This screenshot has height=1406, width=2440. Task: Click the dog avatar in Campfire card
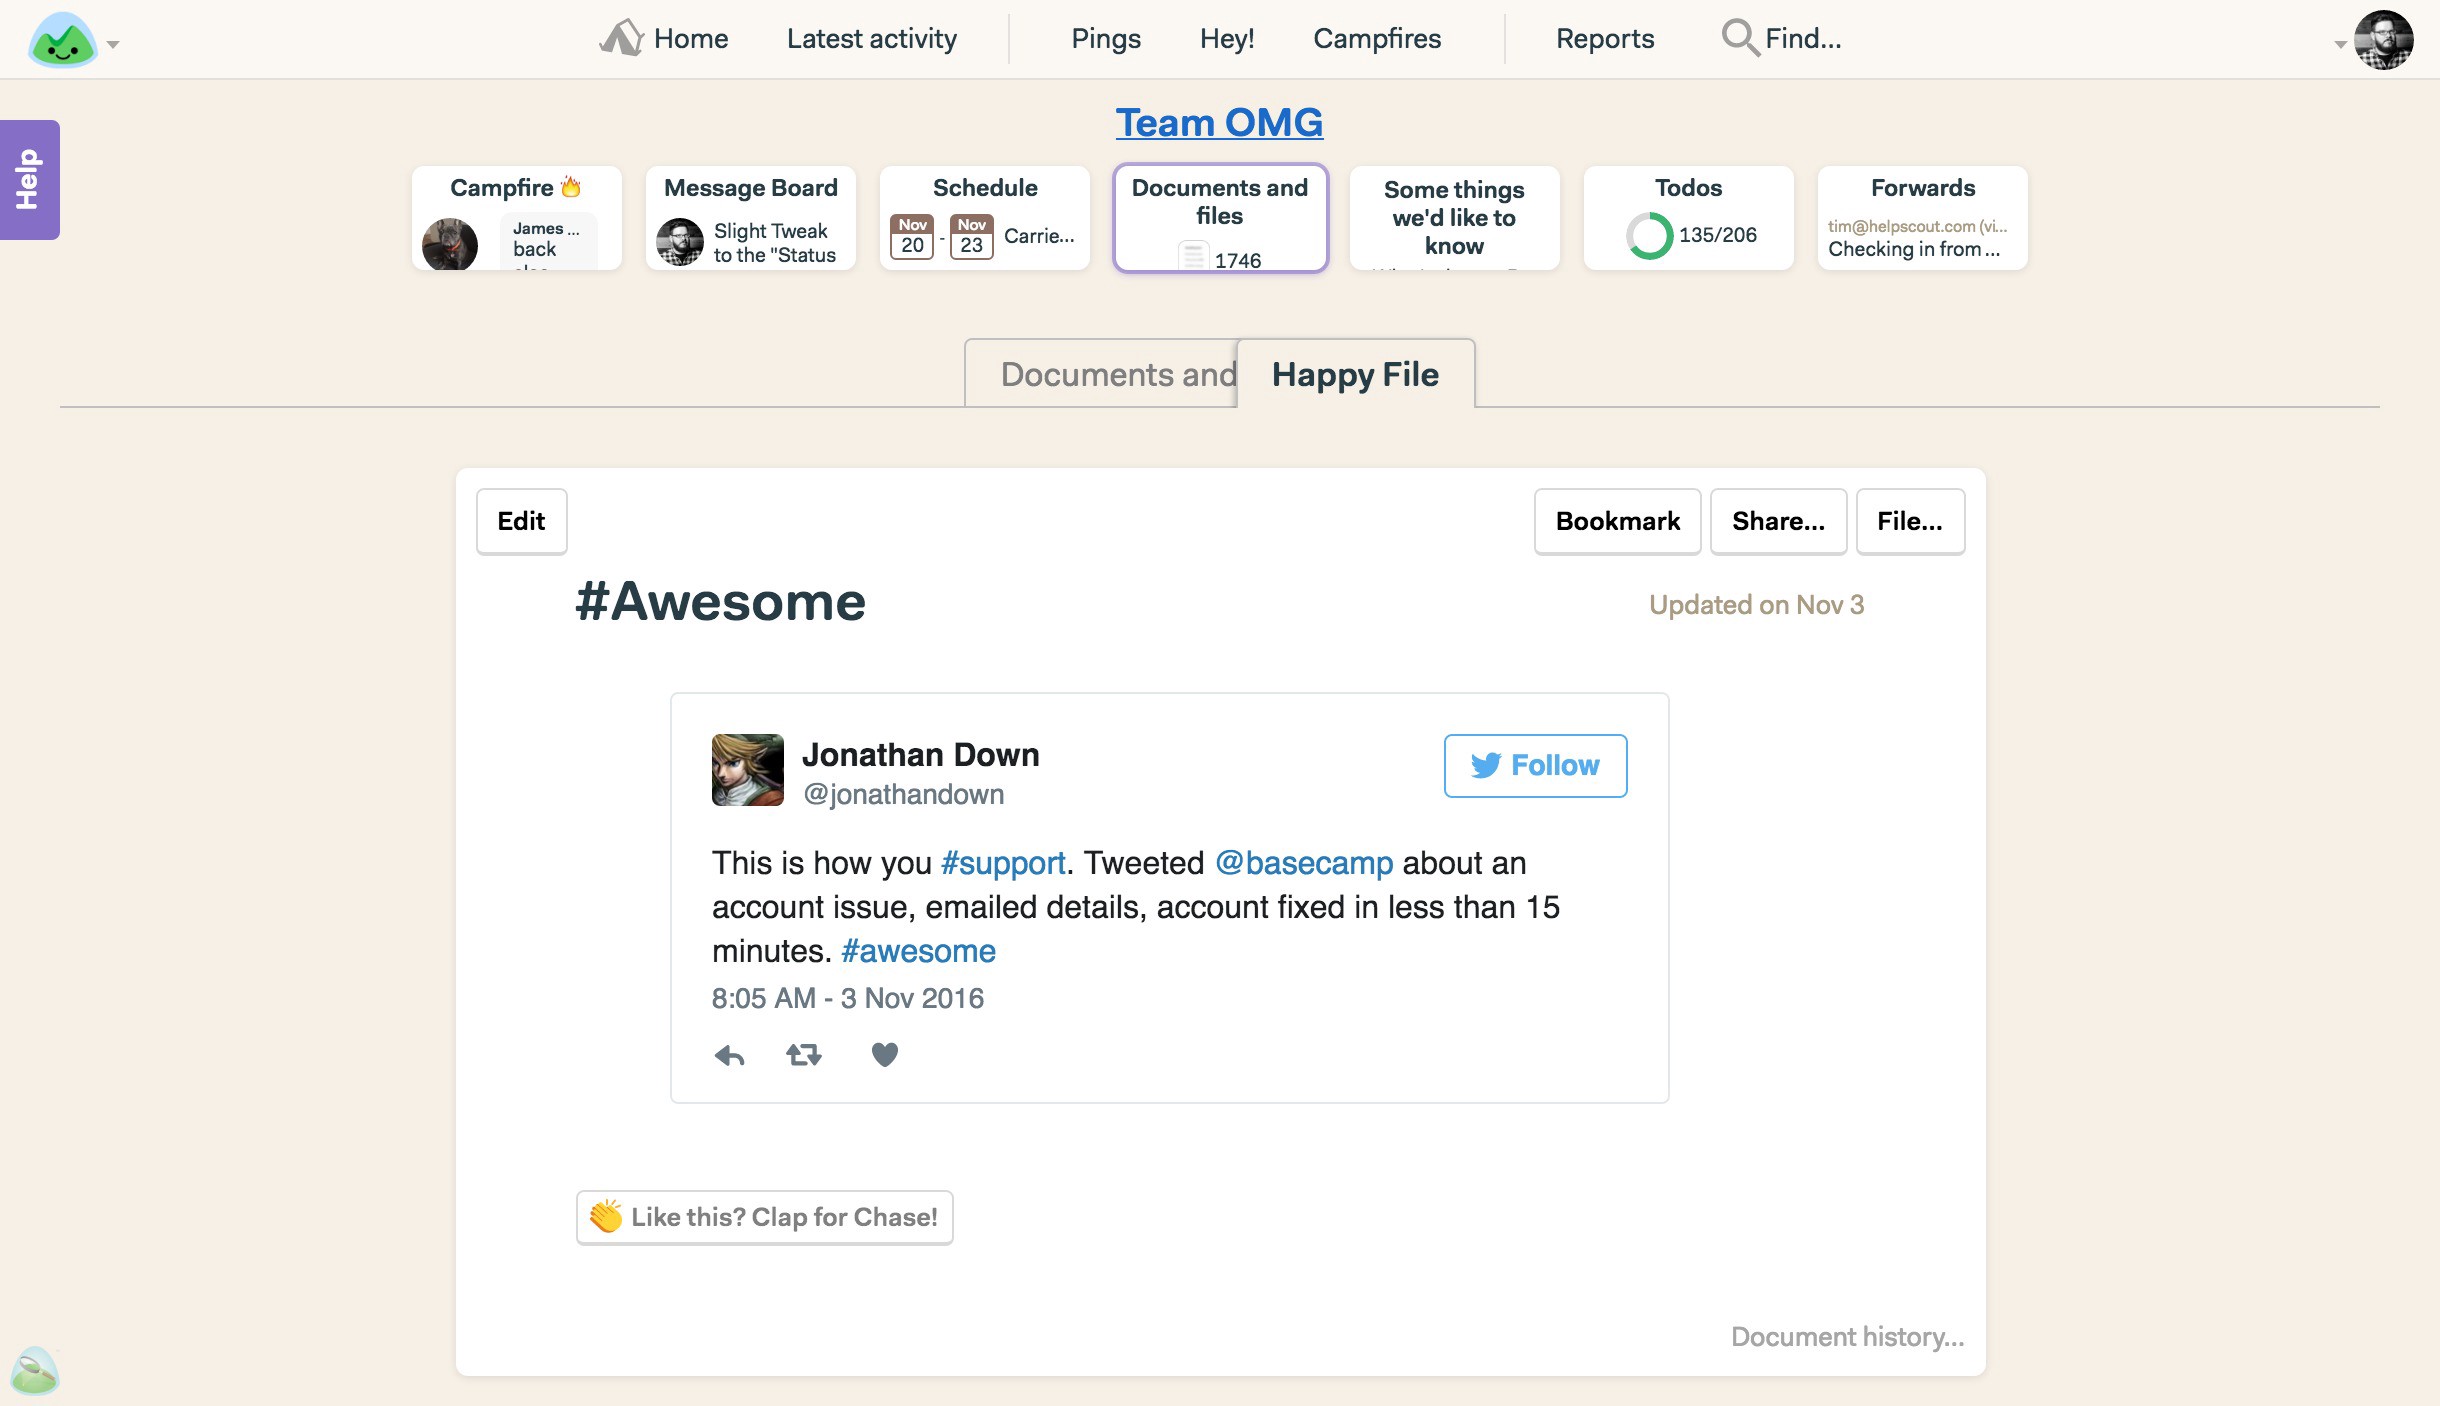click(449, 244)
